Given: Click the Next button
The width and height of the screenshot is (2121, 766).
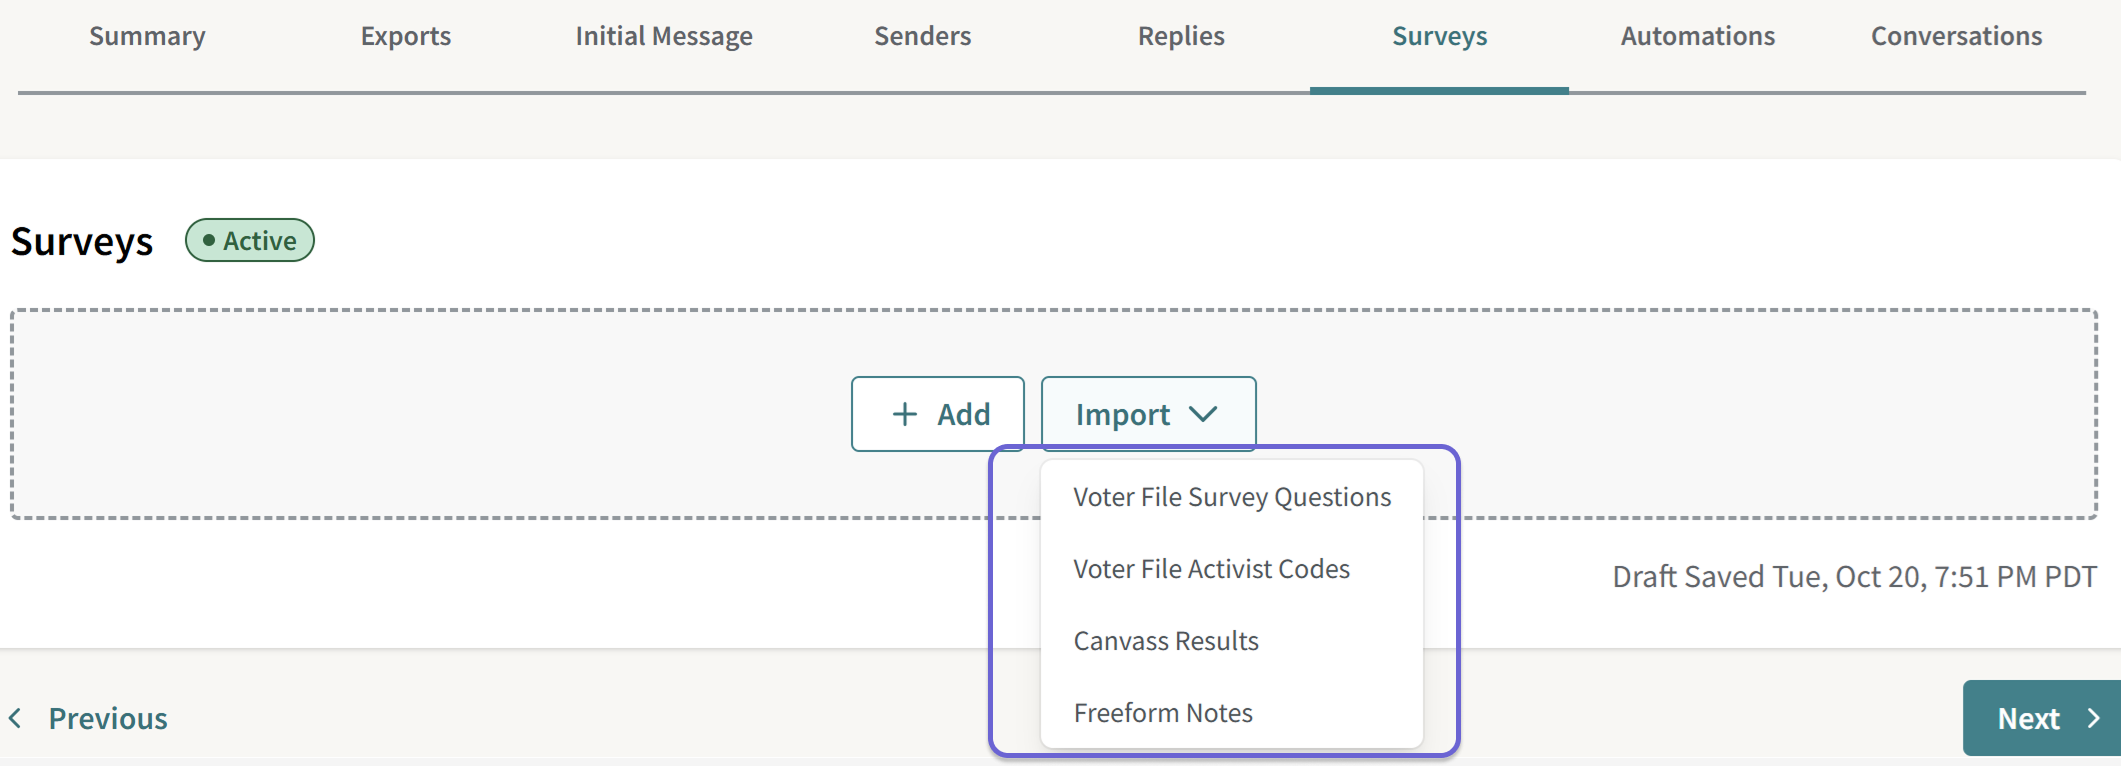Looking at the screenshot, I should click(x=2042, y=718).
